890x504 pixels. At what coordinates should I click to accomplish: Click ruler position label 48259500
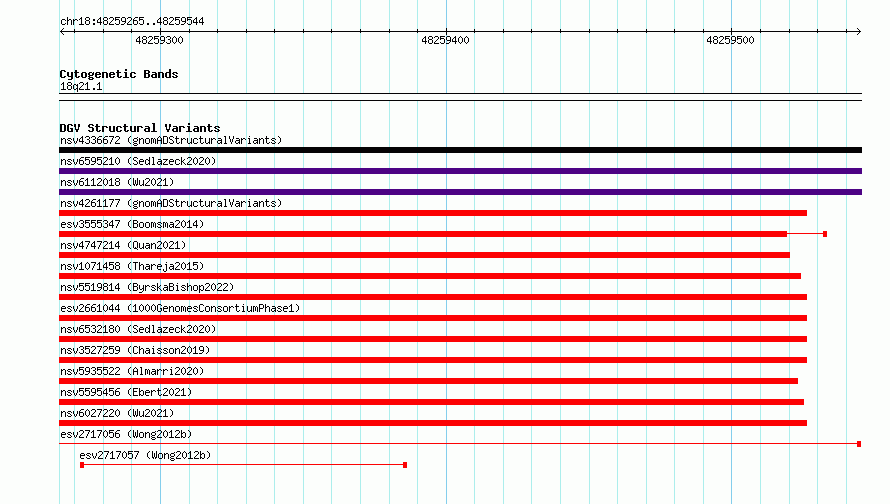[x=731, y=40]
